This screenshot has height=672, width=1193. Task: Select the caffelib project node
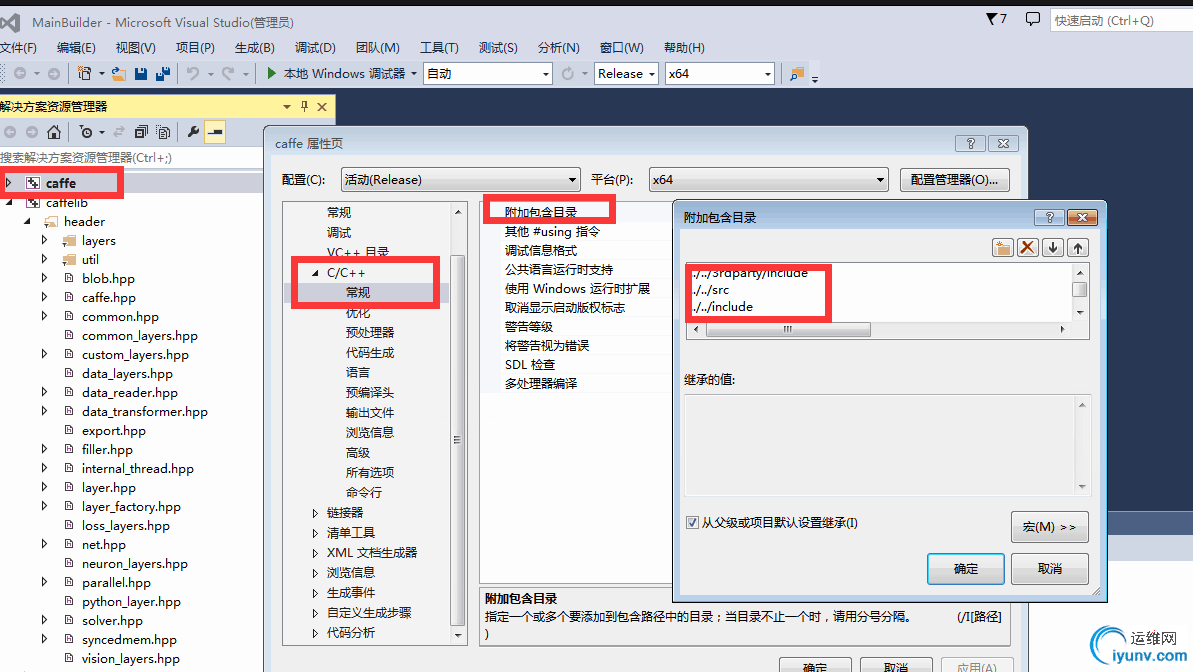(66, 202)
